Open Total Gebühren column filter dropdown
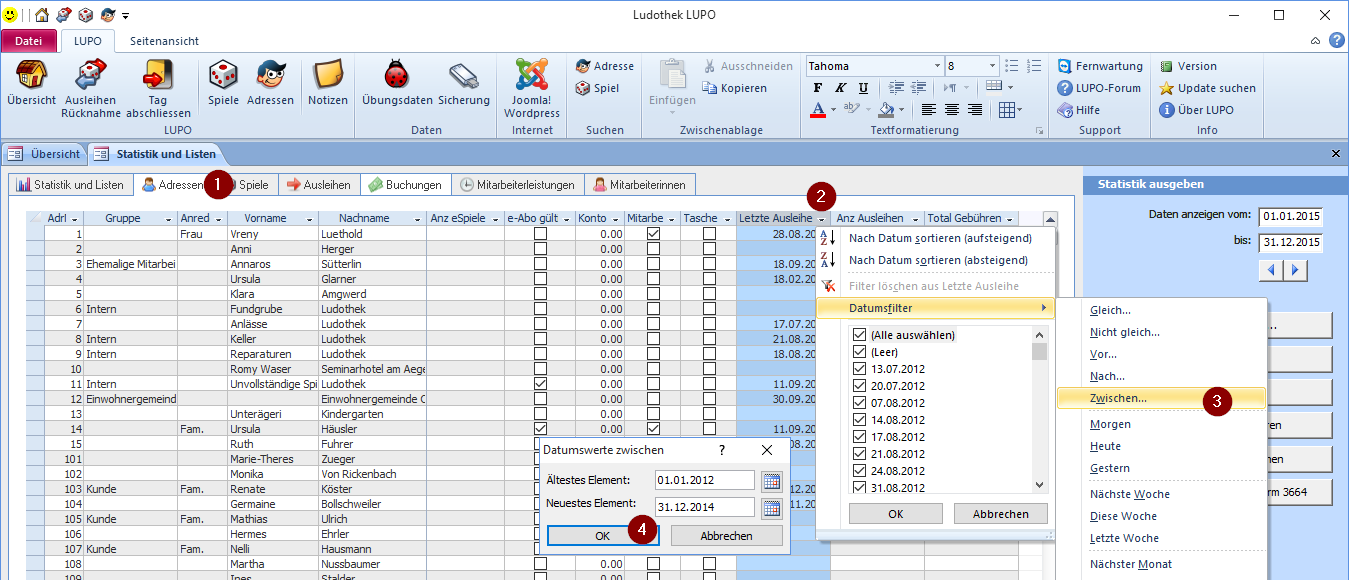The image size is (1349, 580). click(x=1010, y=219)
